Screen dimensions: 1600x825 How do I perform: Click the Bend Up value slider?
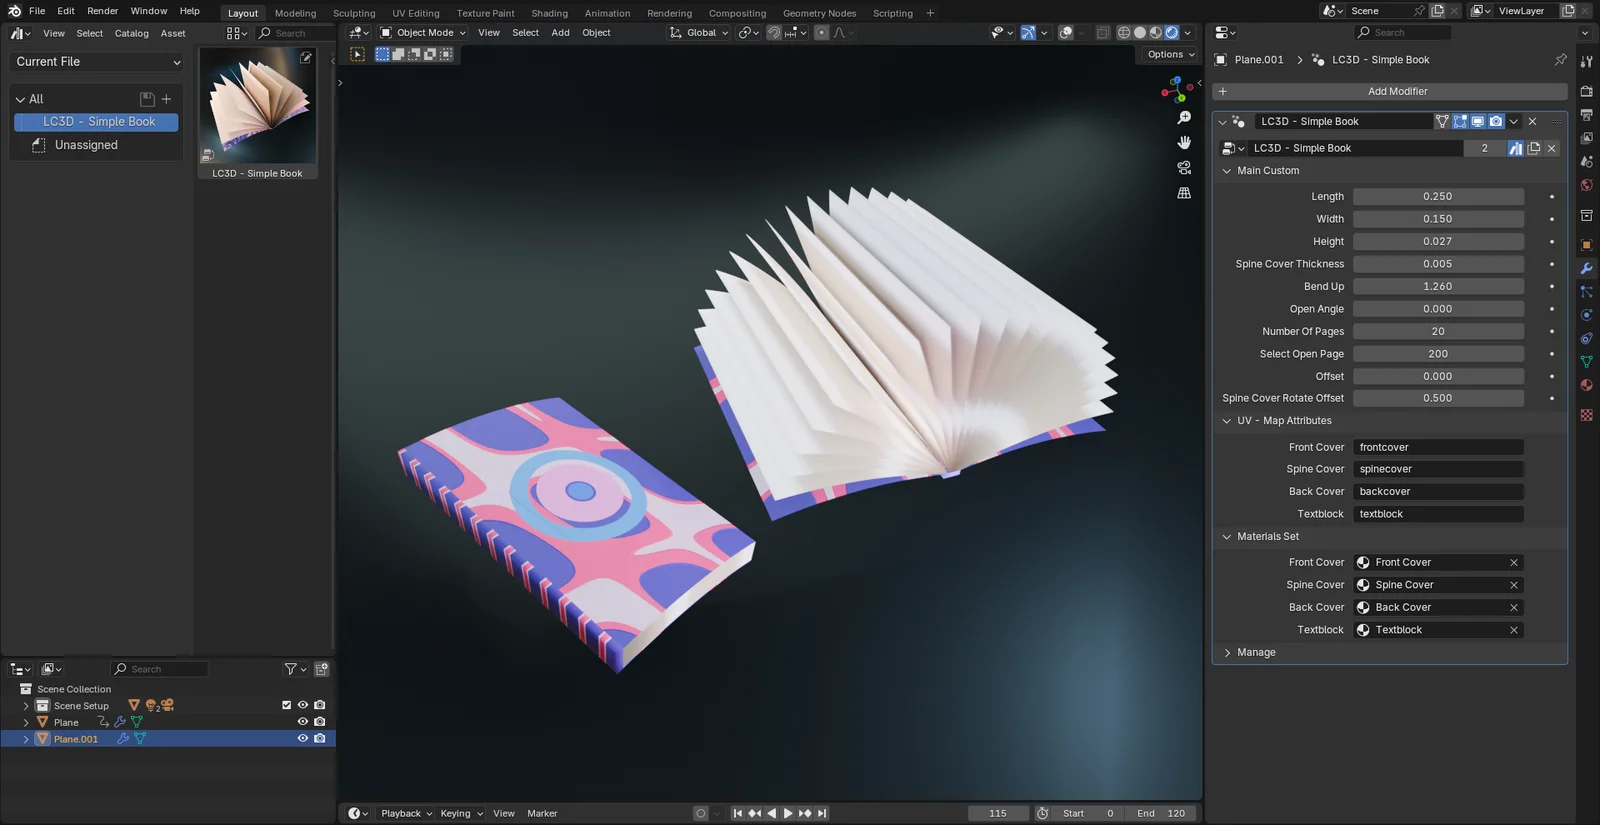click(x=1437, y=287)
